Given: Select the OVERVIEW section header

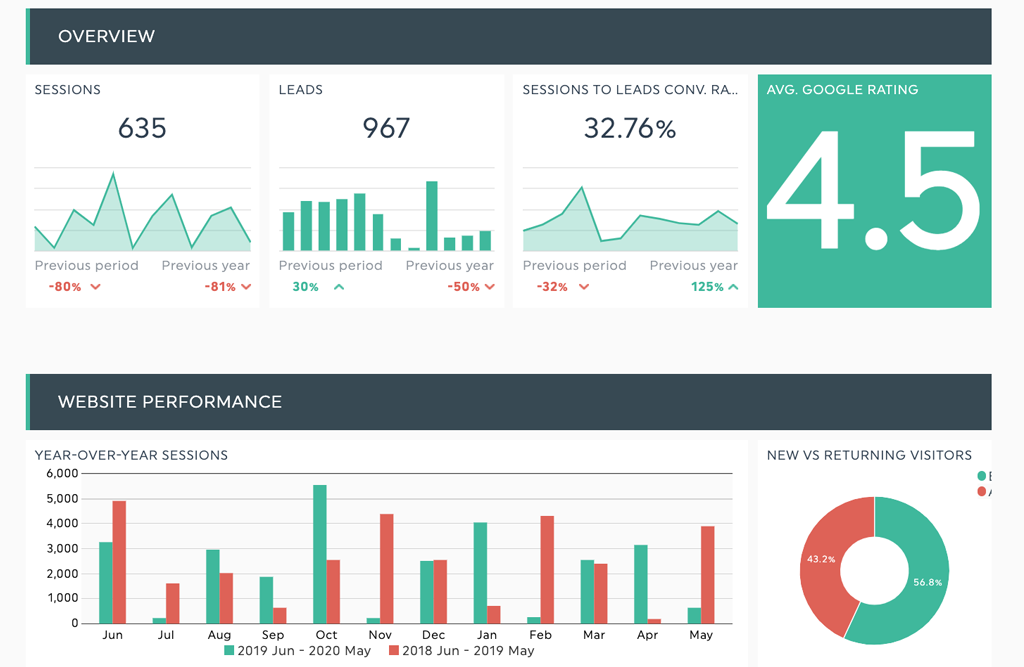Looking at the screenshot, I should (106, 37).
